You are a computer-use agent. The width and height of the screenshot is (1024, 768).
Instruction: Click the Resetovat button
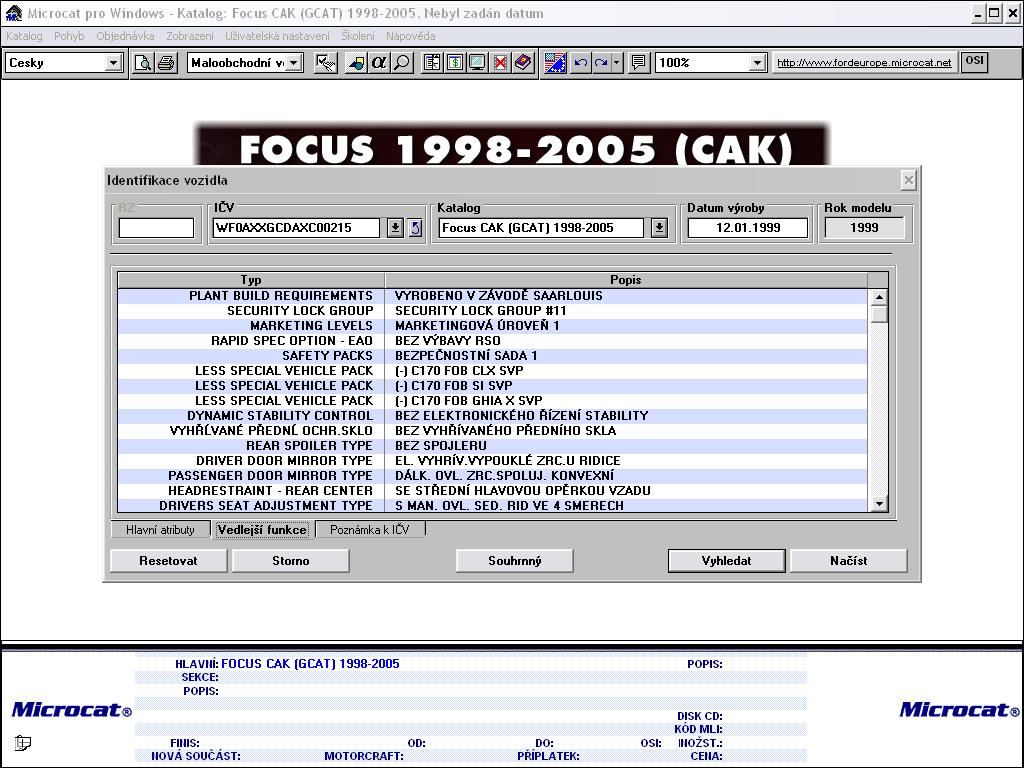tap(168, 561)
